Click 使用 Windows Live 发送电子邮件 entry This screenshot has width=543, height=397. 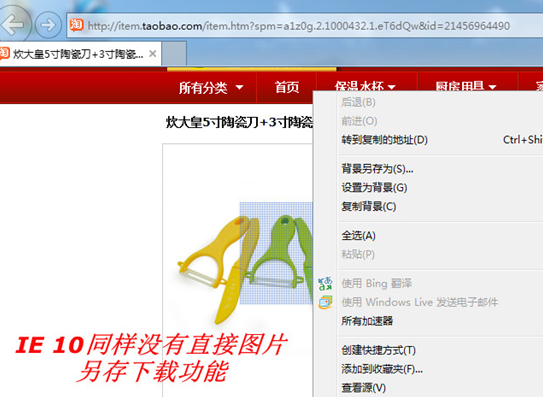point(420,302)
